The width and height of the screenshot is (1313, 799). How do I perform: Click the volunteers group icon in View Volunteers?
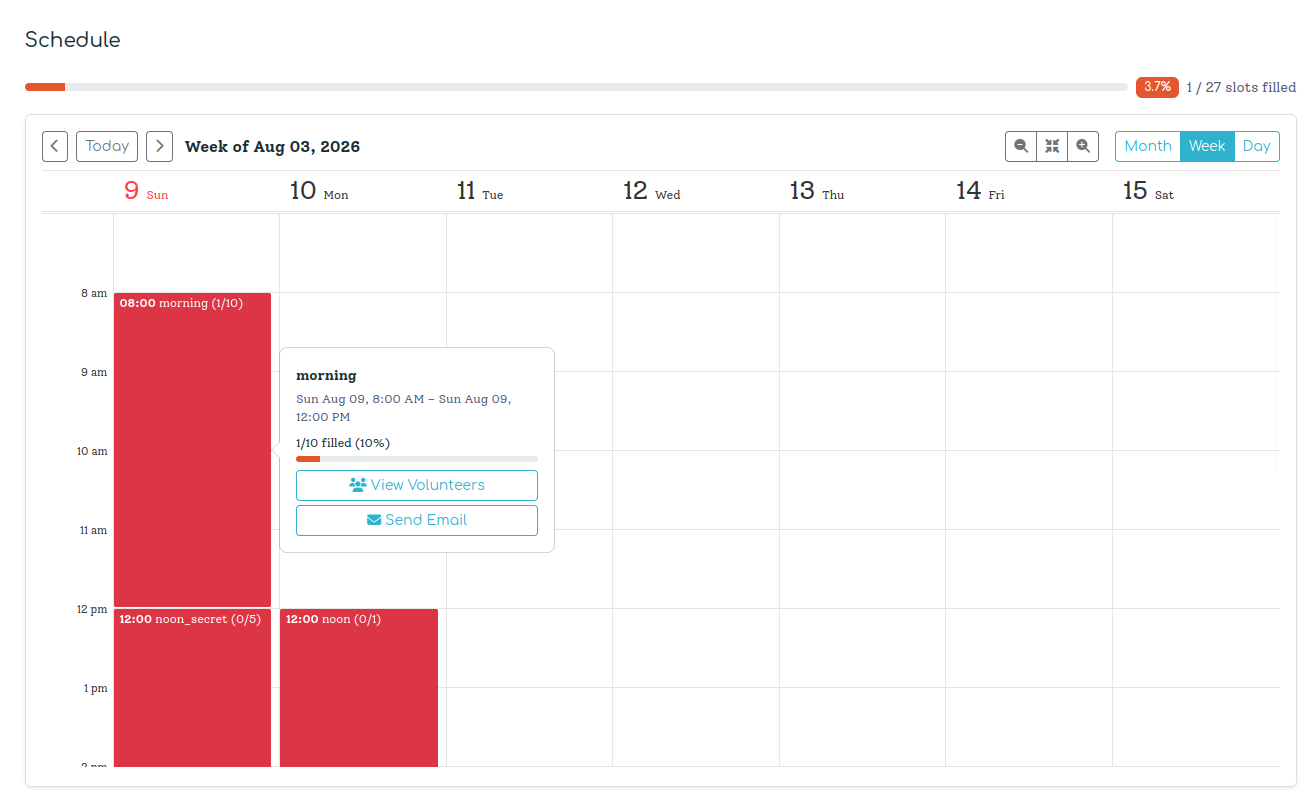tap(357, 485)
